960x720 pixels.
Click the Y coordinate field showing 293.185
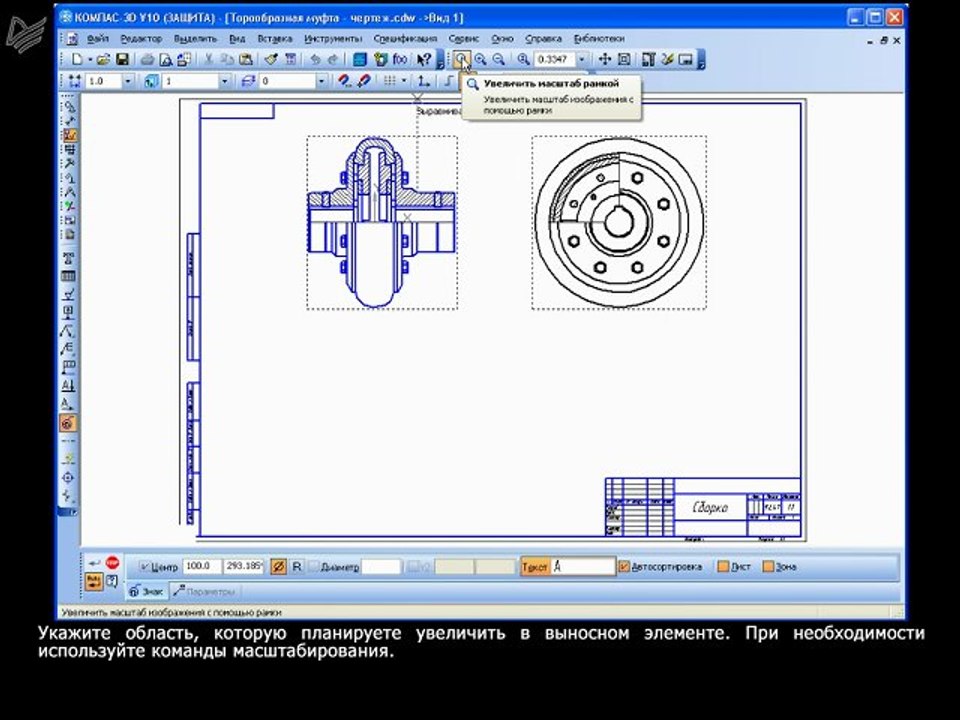click(244, 566)
